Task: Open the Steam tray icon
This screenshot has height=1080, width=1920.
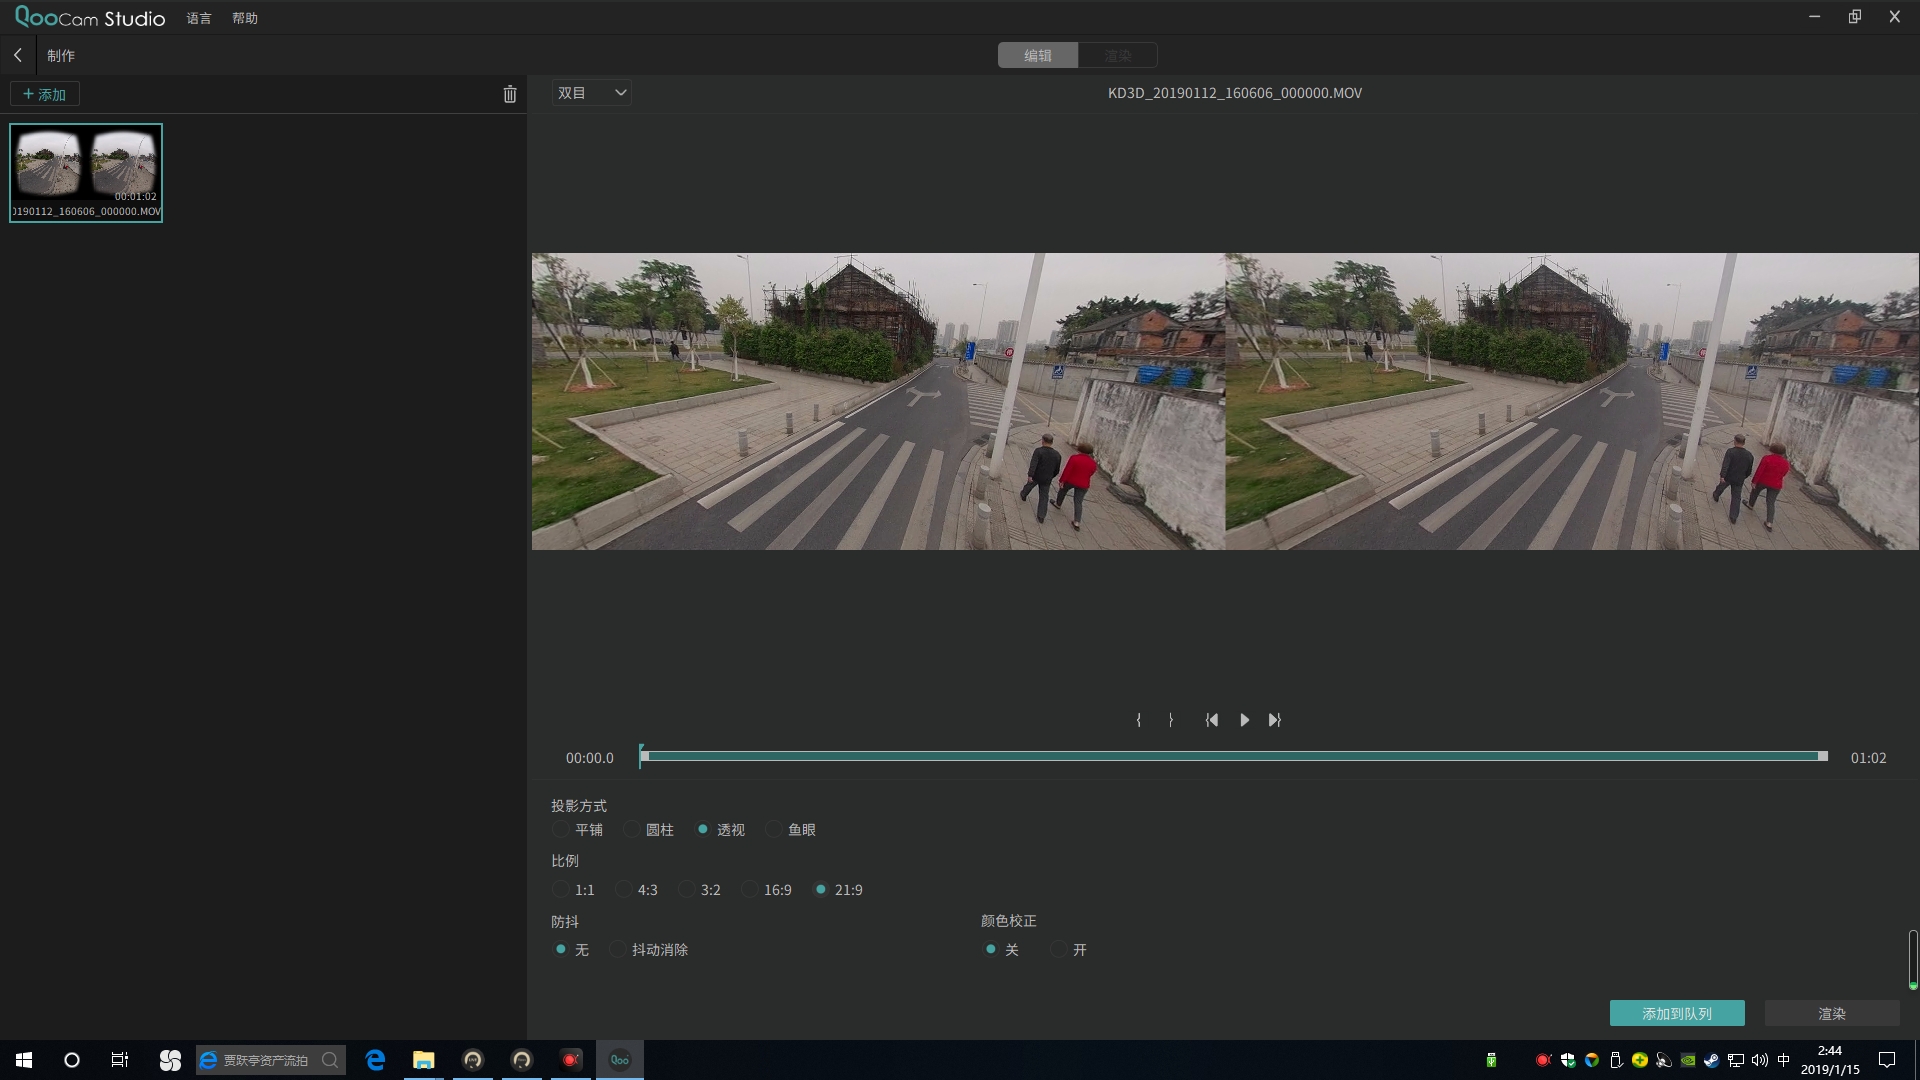Action: (x=1712, y=1060)
